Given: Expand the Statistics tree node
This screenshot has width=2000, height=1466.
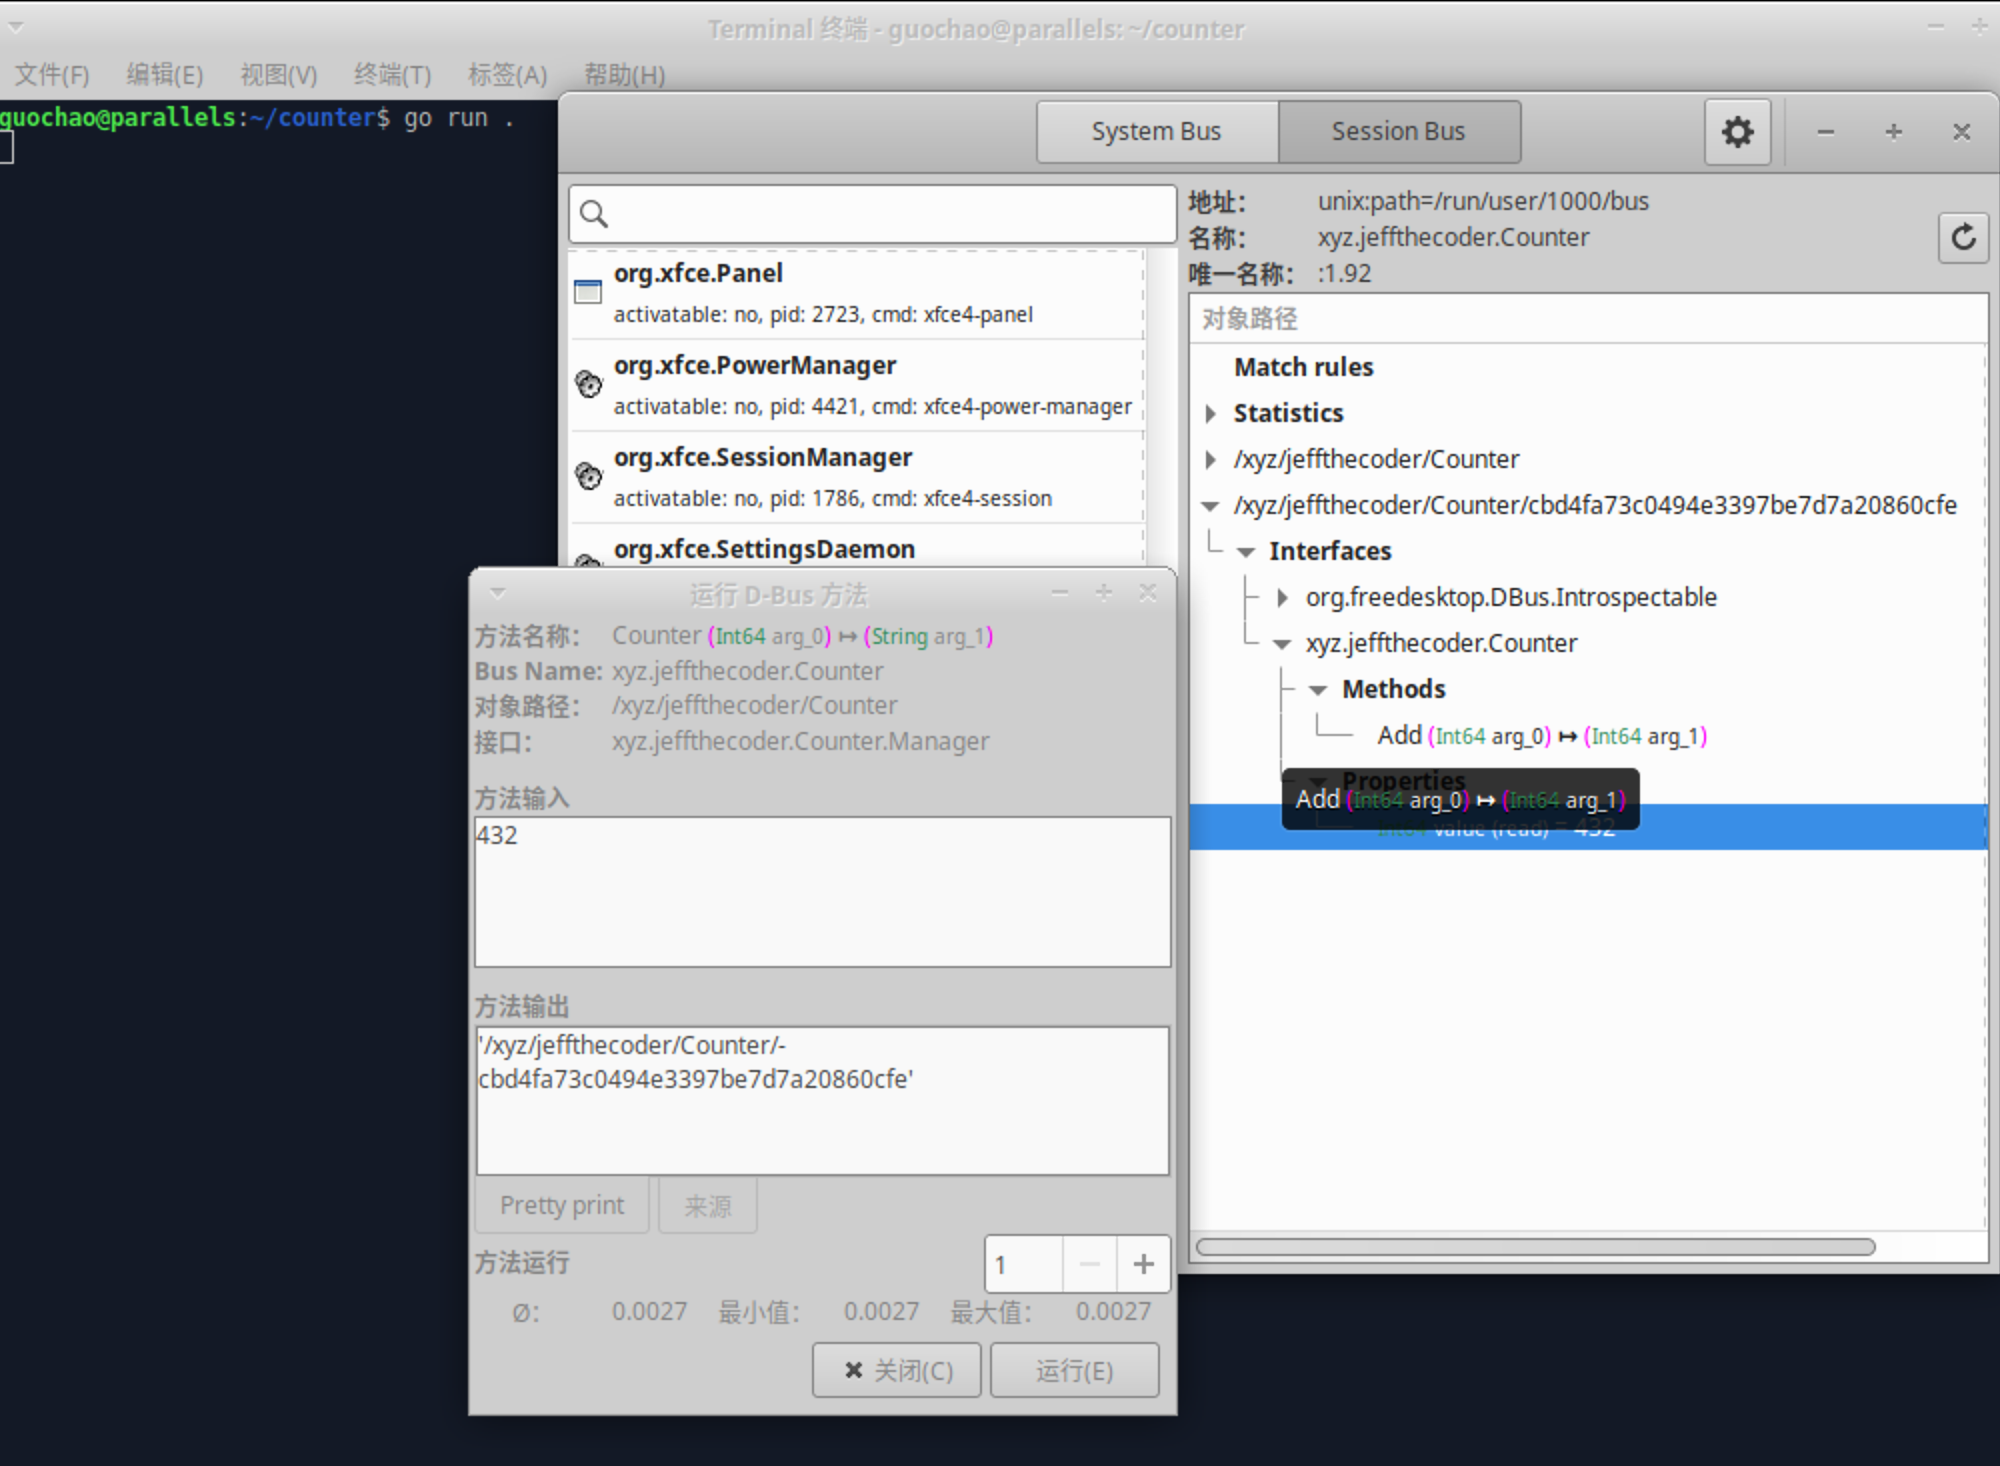Looking at the screenshot, I should point(1211,413).
